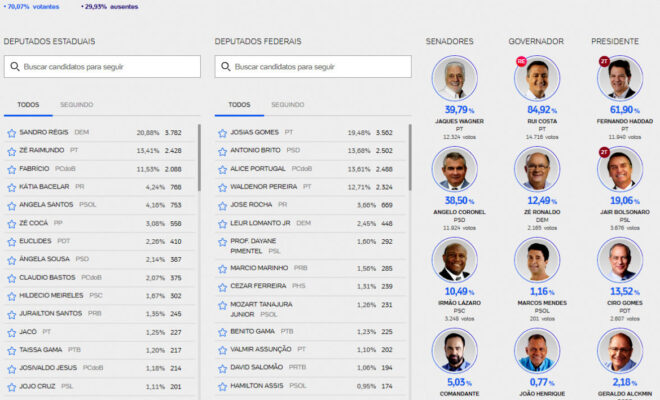Mark Alice Portugal with the star icon
This screenshot has height=400, width=660.
click(223, 169)
